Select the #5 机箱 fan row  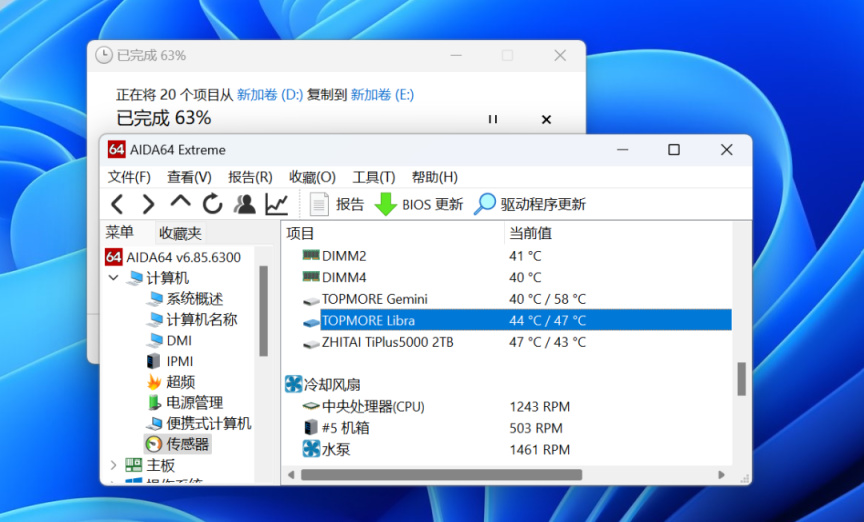[507, 428]
